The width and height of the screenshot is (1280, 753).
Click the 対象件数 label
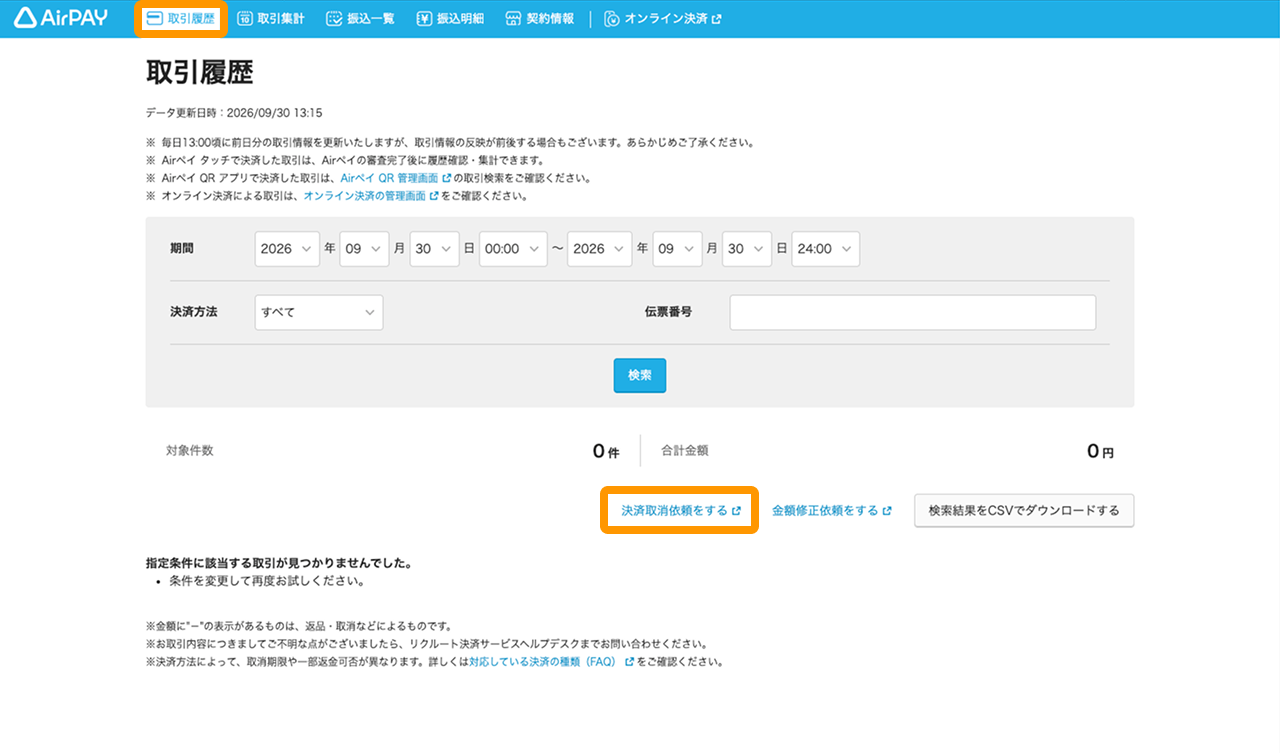190,451
